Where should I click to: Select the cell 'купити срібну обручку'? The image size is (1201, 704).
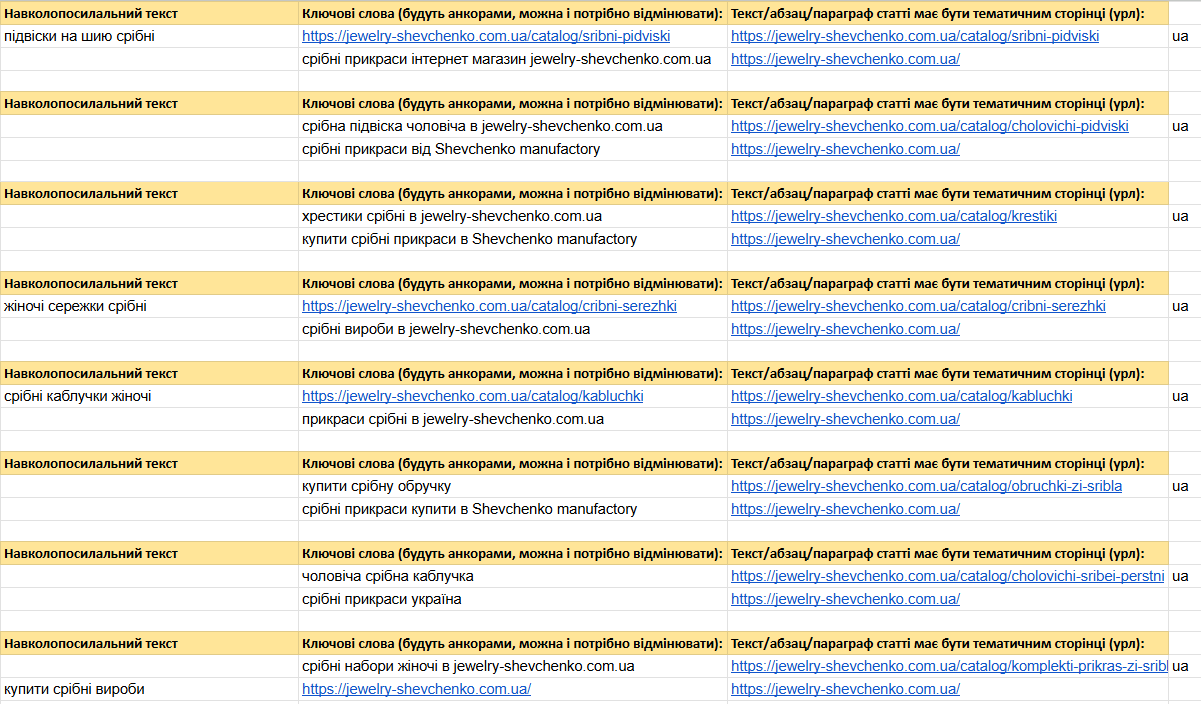513,486
